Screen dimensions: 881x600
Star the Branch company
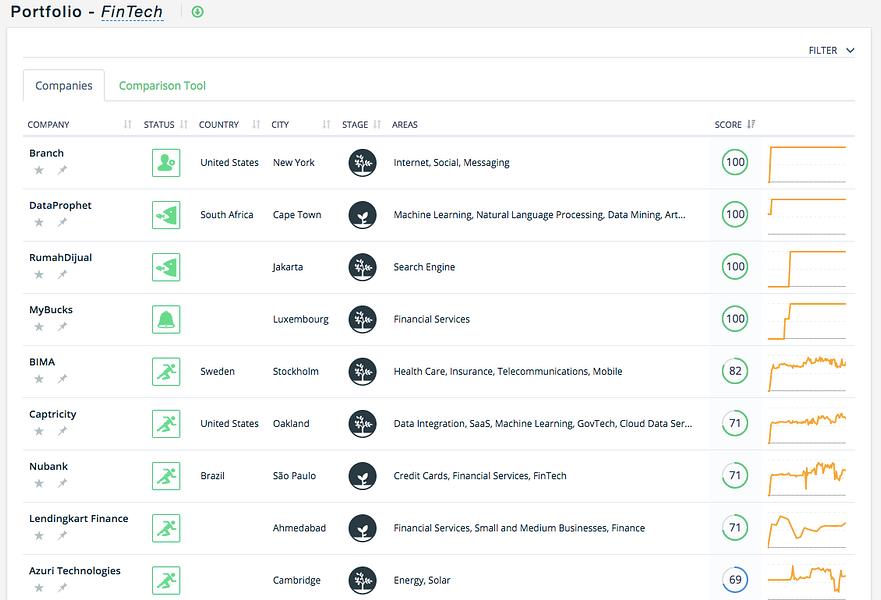coord(39,170)
